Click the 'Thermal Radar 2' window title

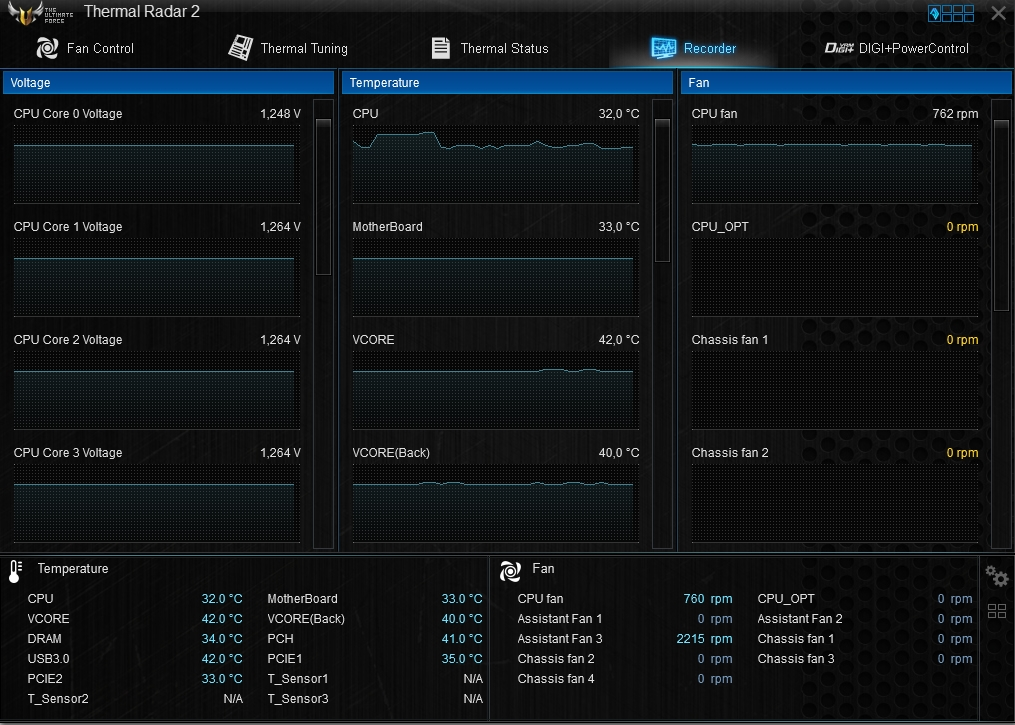[x=142, y=12]
